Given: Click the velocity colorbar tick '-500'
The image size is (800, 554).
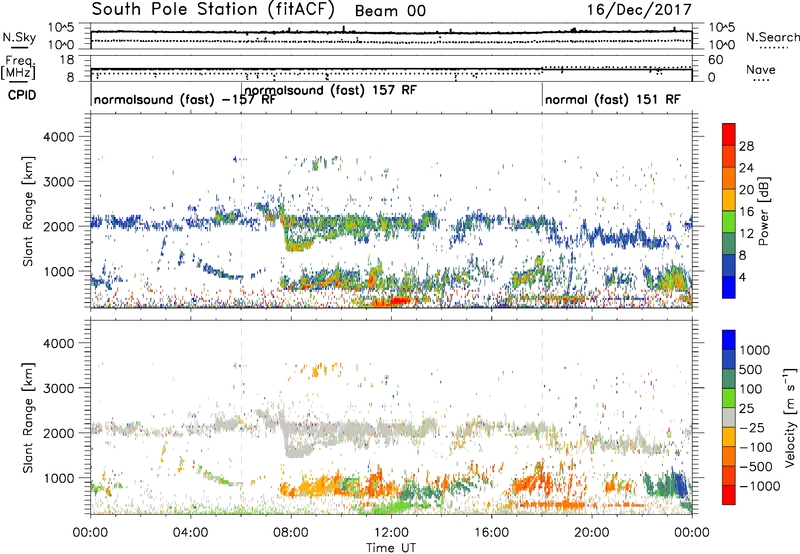Looking at the screenshot, I should tap(755, 467).
